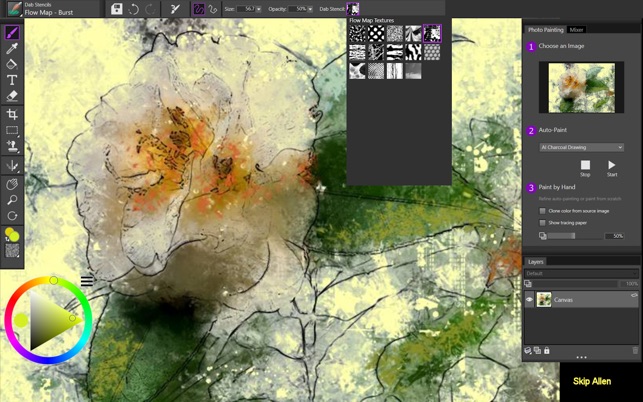Switch to the Mixer tab
This screenshot has height=402, width=643.
click(x=577, y=30)
